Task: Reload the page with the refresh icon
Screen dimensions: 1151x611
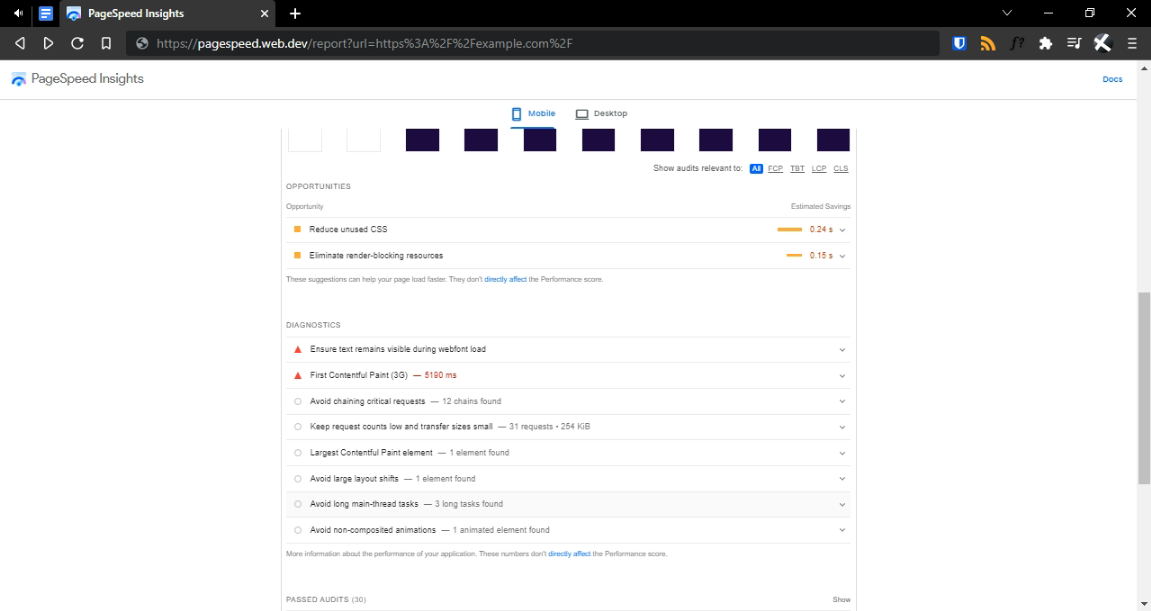Action: 77,44
